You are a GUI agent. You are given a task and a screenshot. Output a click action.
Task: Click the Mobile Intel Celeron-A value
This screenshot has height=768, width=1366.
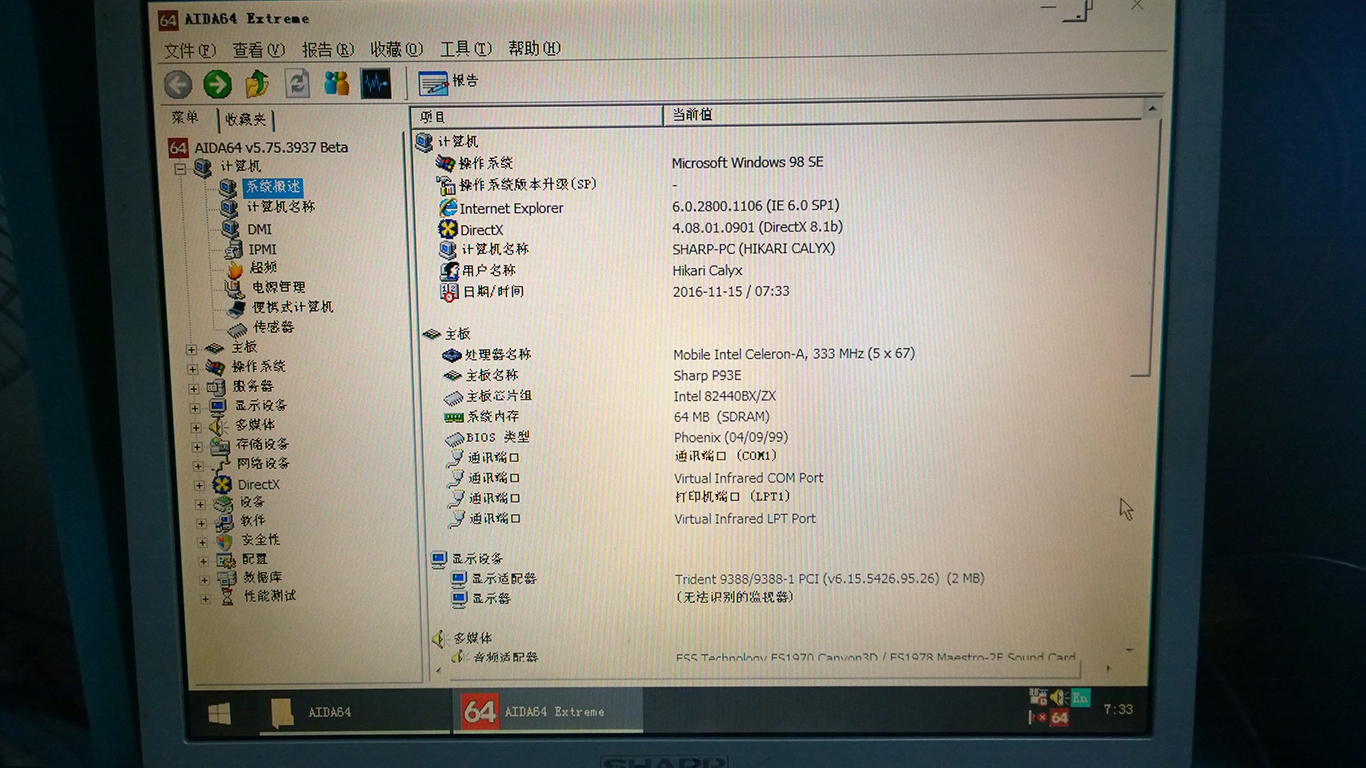coord(794,353)
